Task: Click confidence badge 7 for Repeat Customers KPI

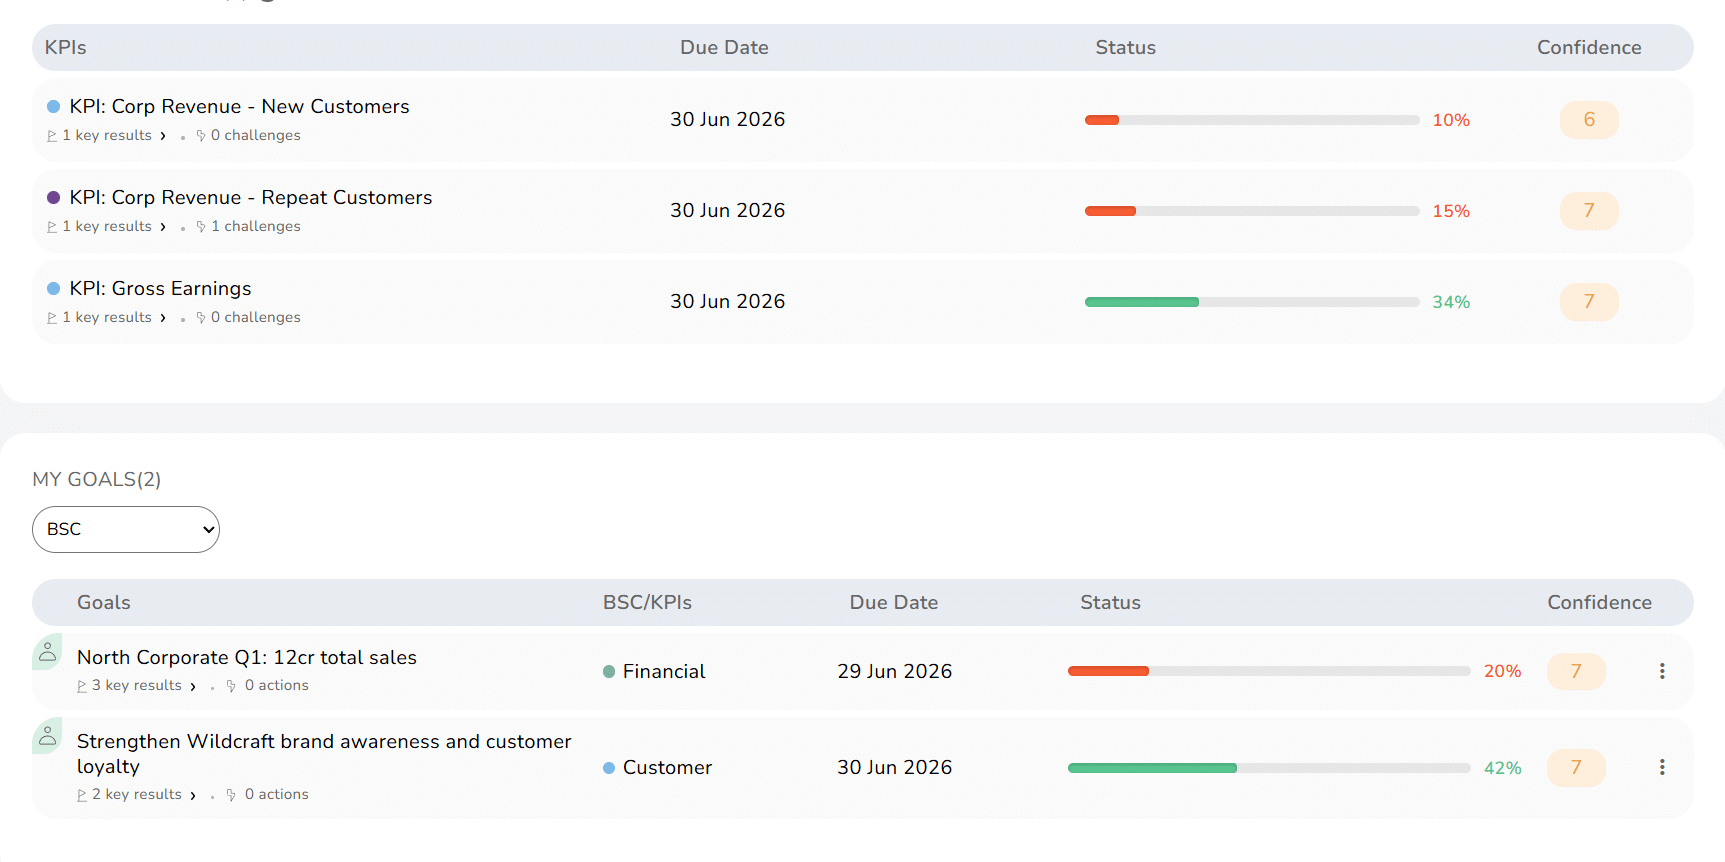Action: 1589,211
